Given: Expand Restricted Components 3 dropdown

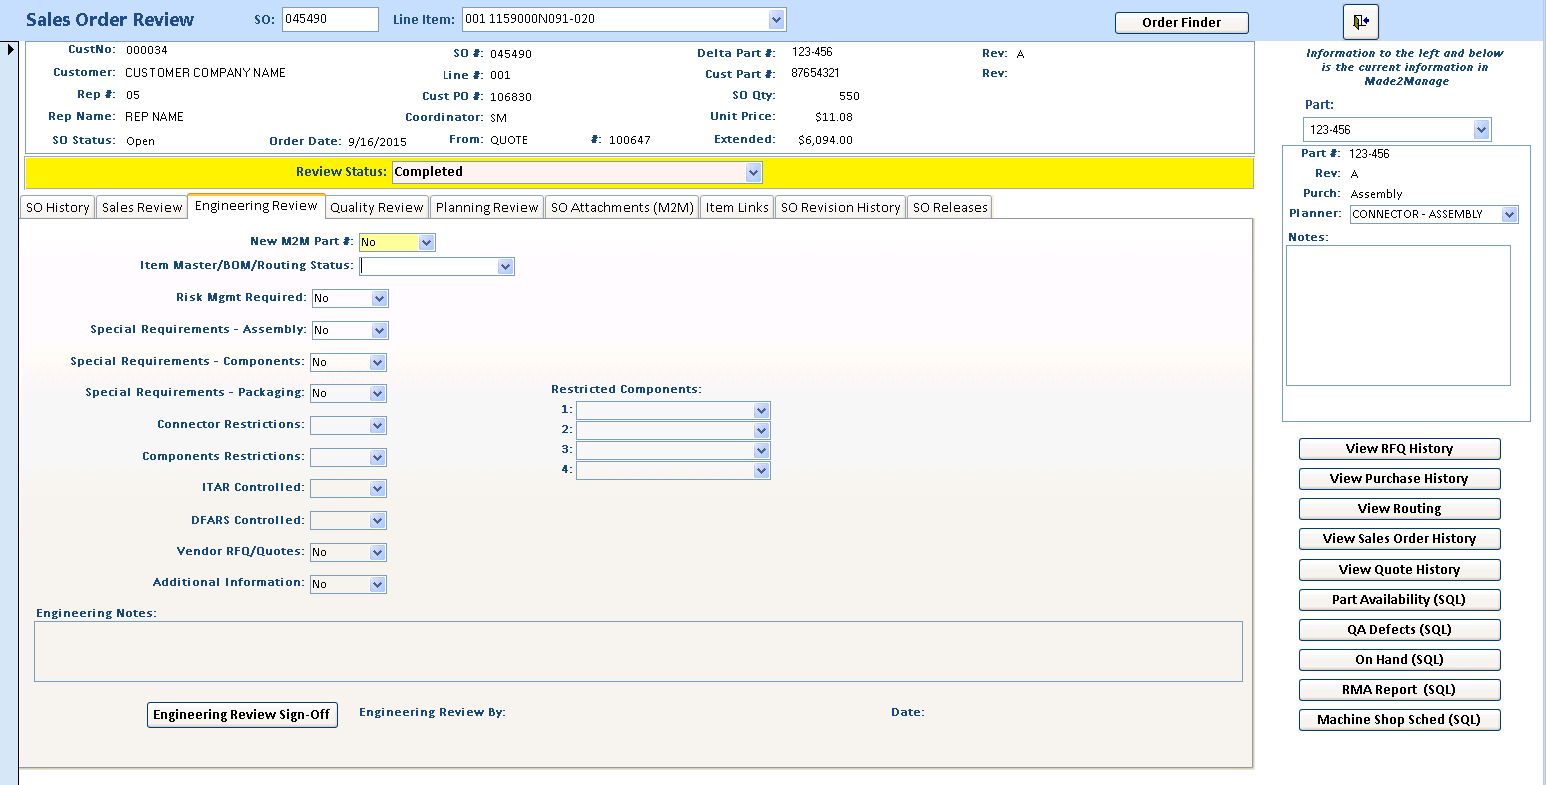Looking at the screenshot, I should point(762,450).
